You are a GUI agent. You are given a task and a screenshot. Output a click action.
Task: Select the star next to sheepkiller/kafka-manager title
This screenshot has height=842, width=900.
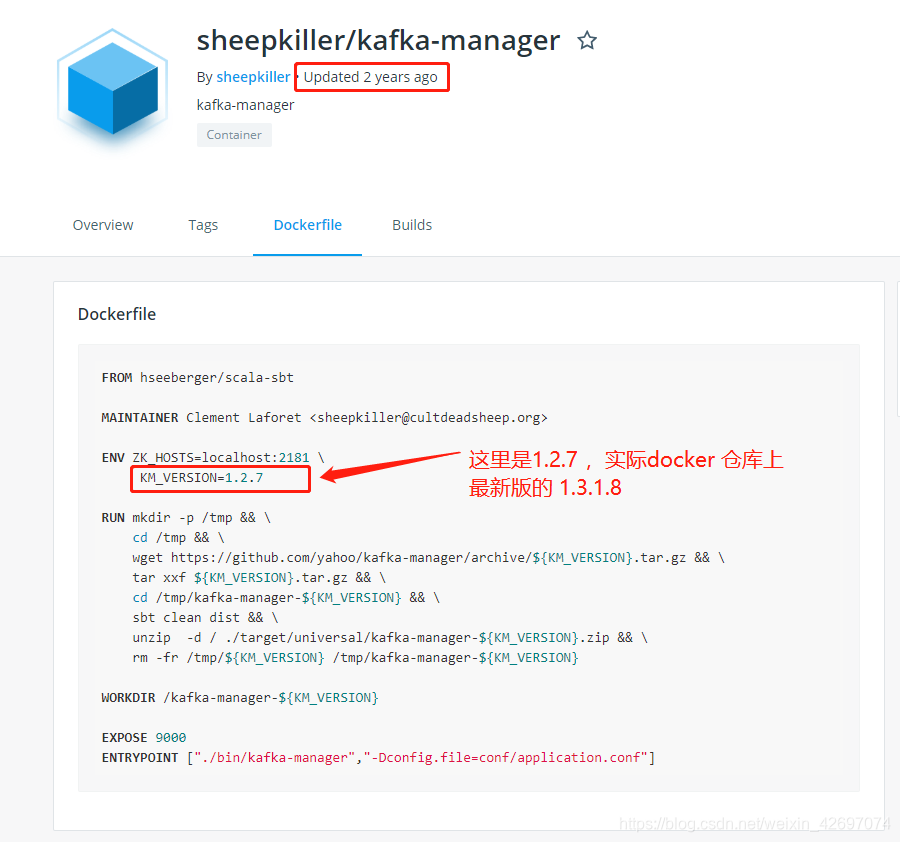point(587,40)
